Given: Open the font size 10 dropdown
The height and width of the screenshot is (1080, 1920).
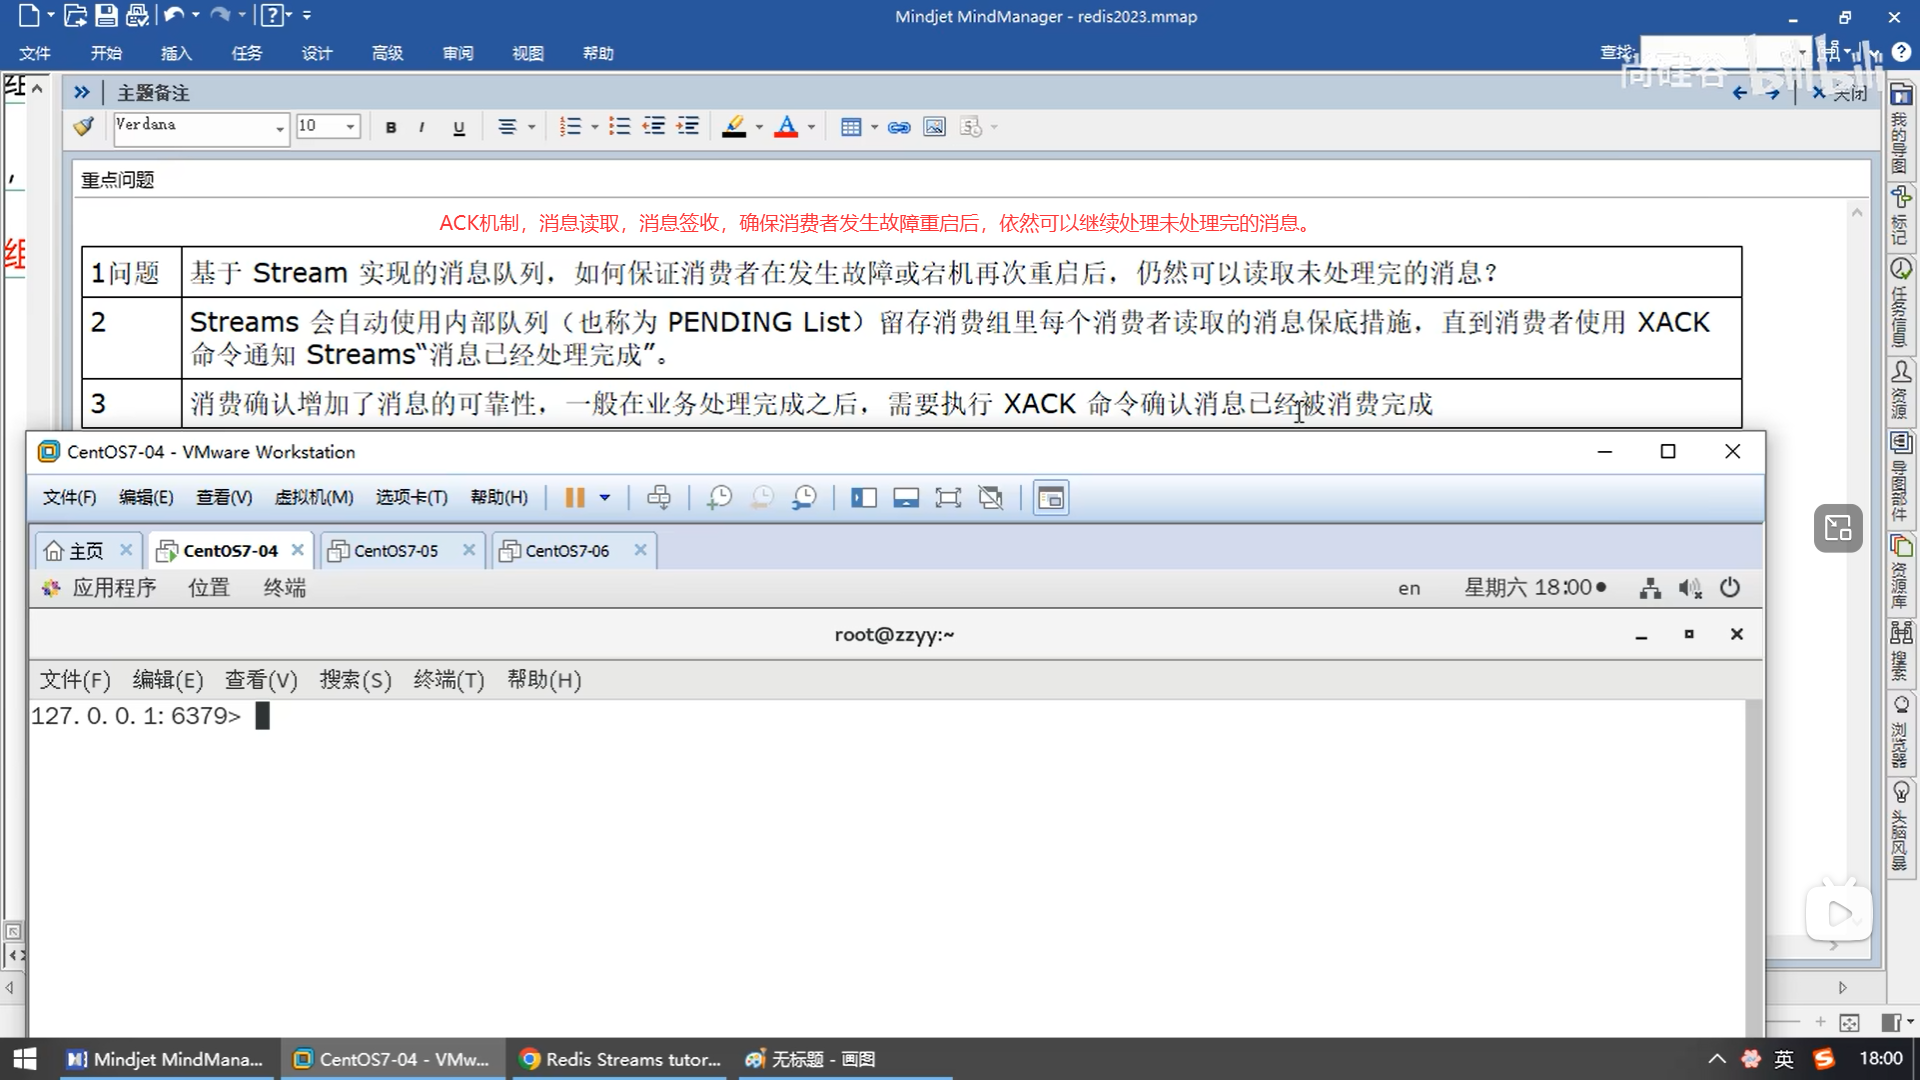Looking at the screenshot, I should tap(350, 127).
